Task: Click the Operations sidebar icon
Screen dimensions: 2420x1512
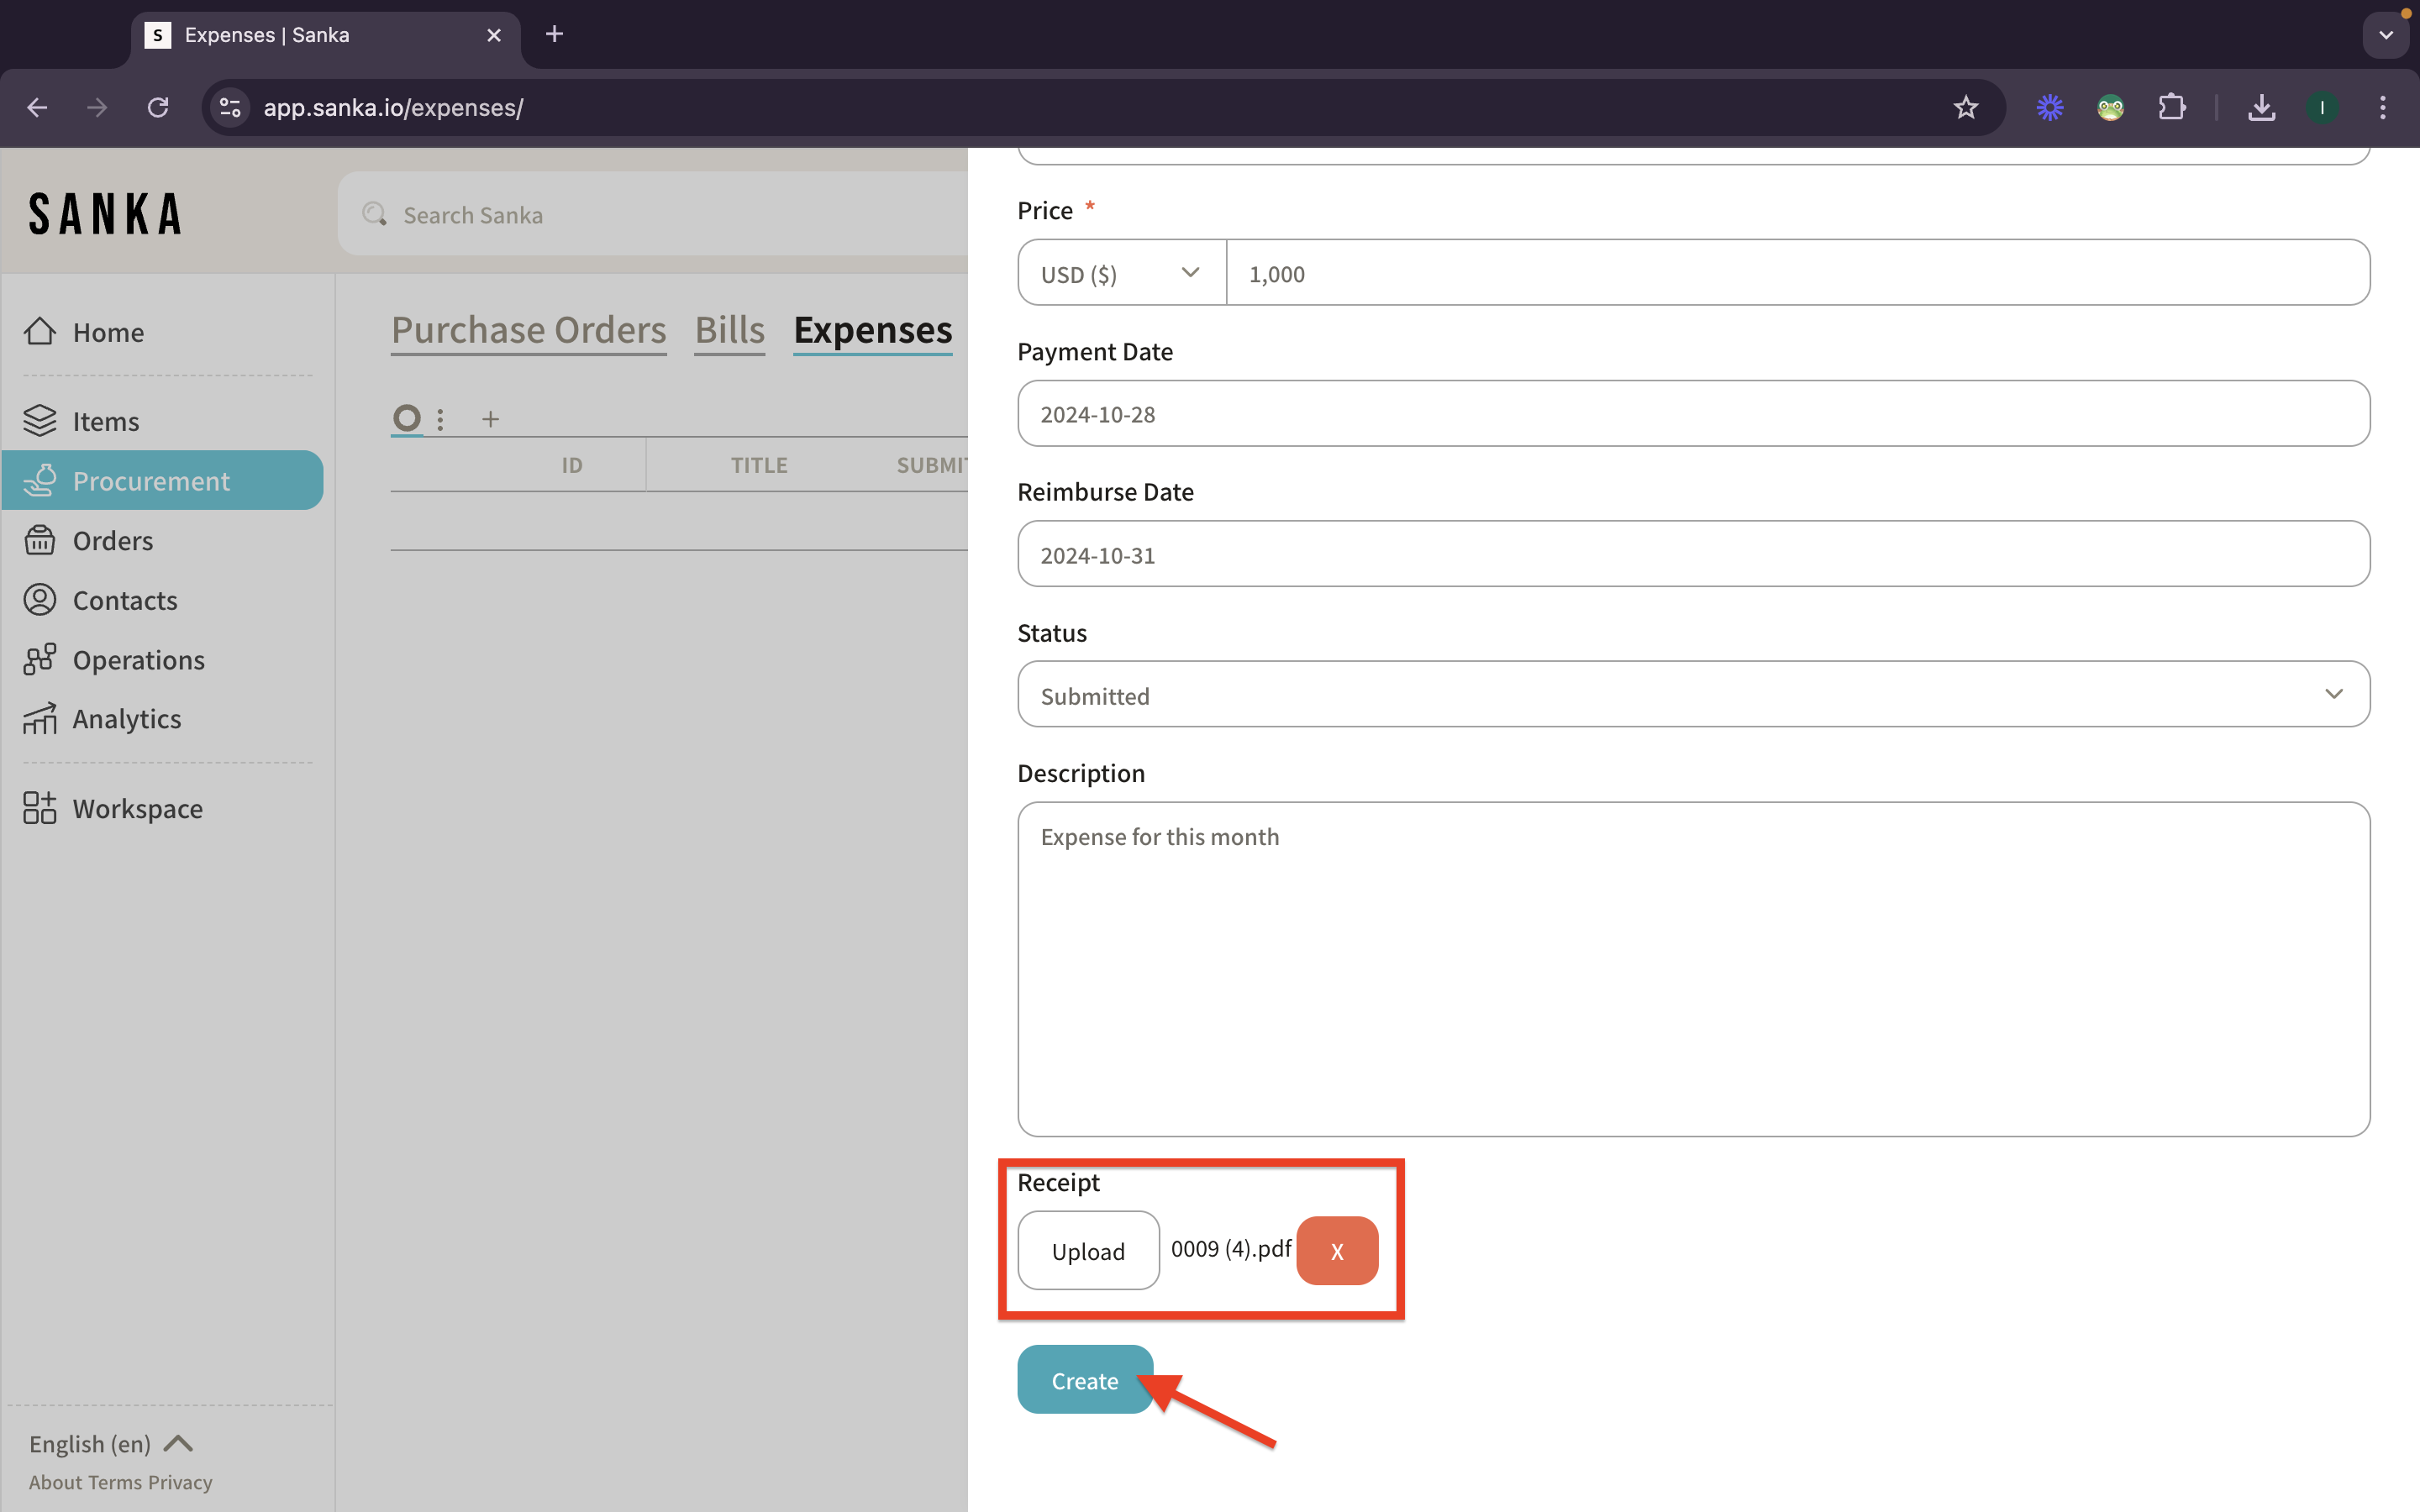Action: [40, 659]
